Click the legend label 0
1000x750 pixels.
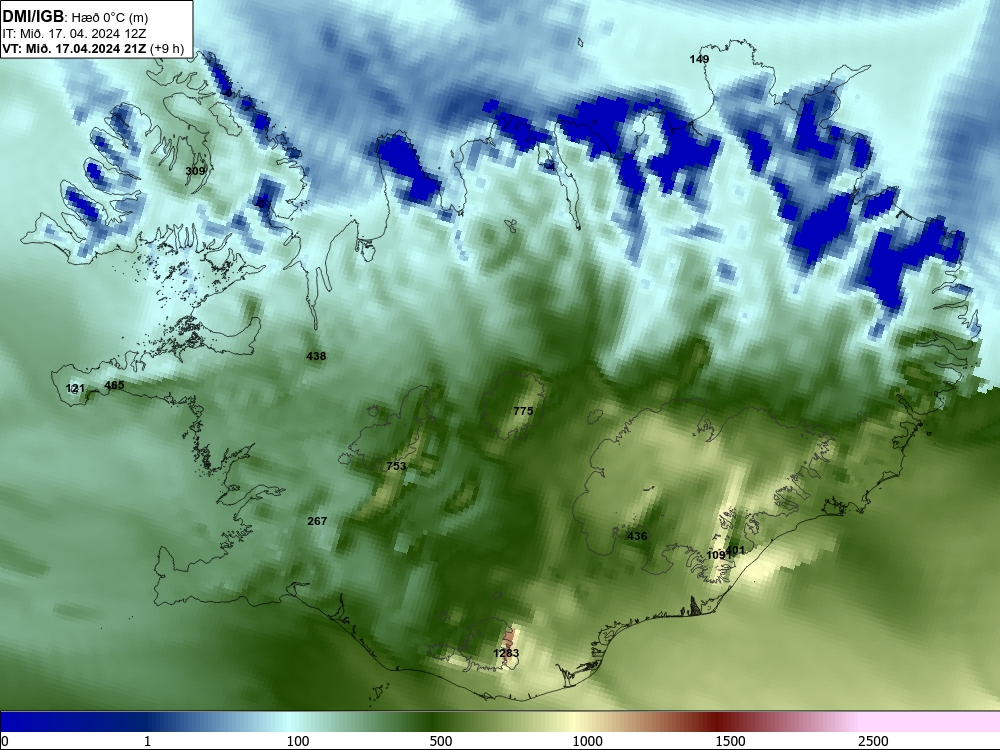click(5, 741)
